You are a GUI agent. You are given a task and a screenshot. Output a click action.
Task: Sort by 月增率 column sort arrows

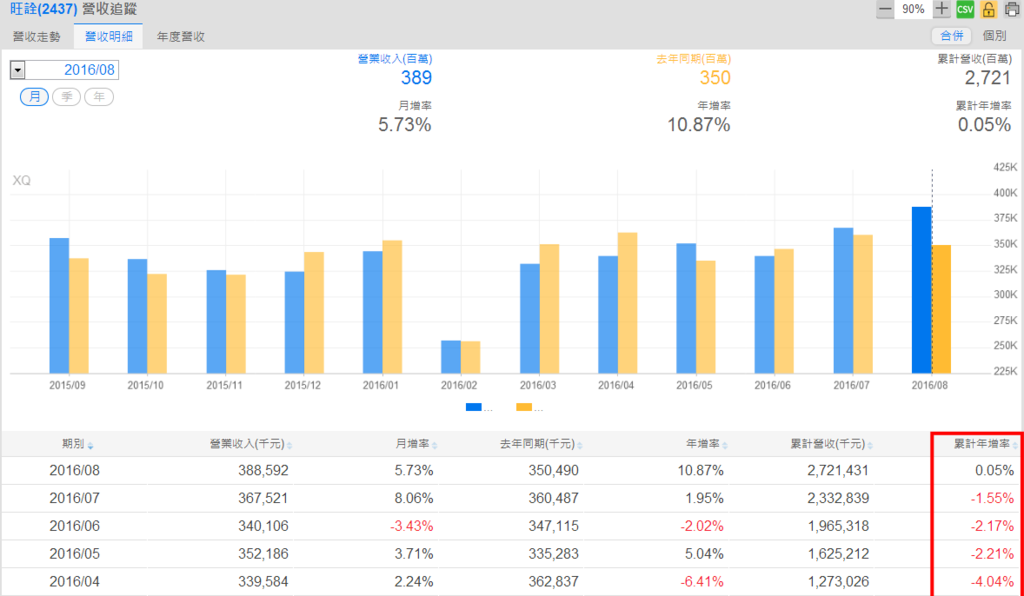(x=434, y=445)
